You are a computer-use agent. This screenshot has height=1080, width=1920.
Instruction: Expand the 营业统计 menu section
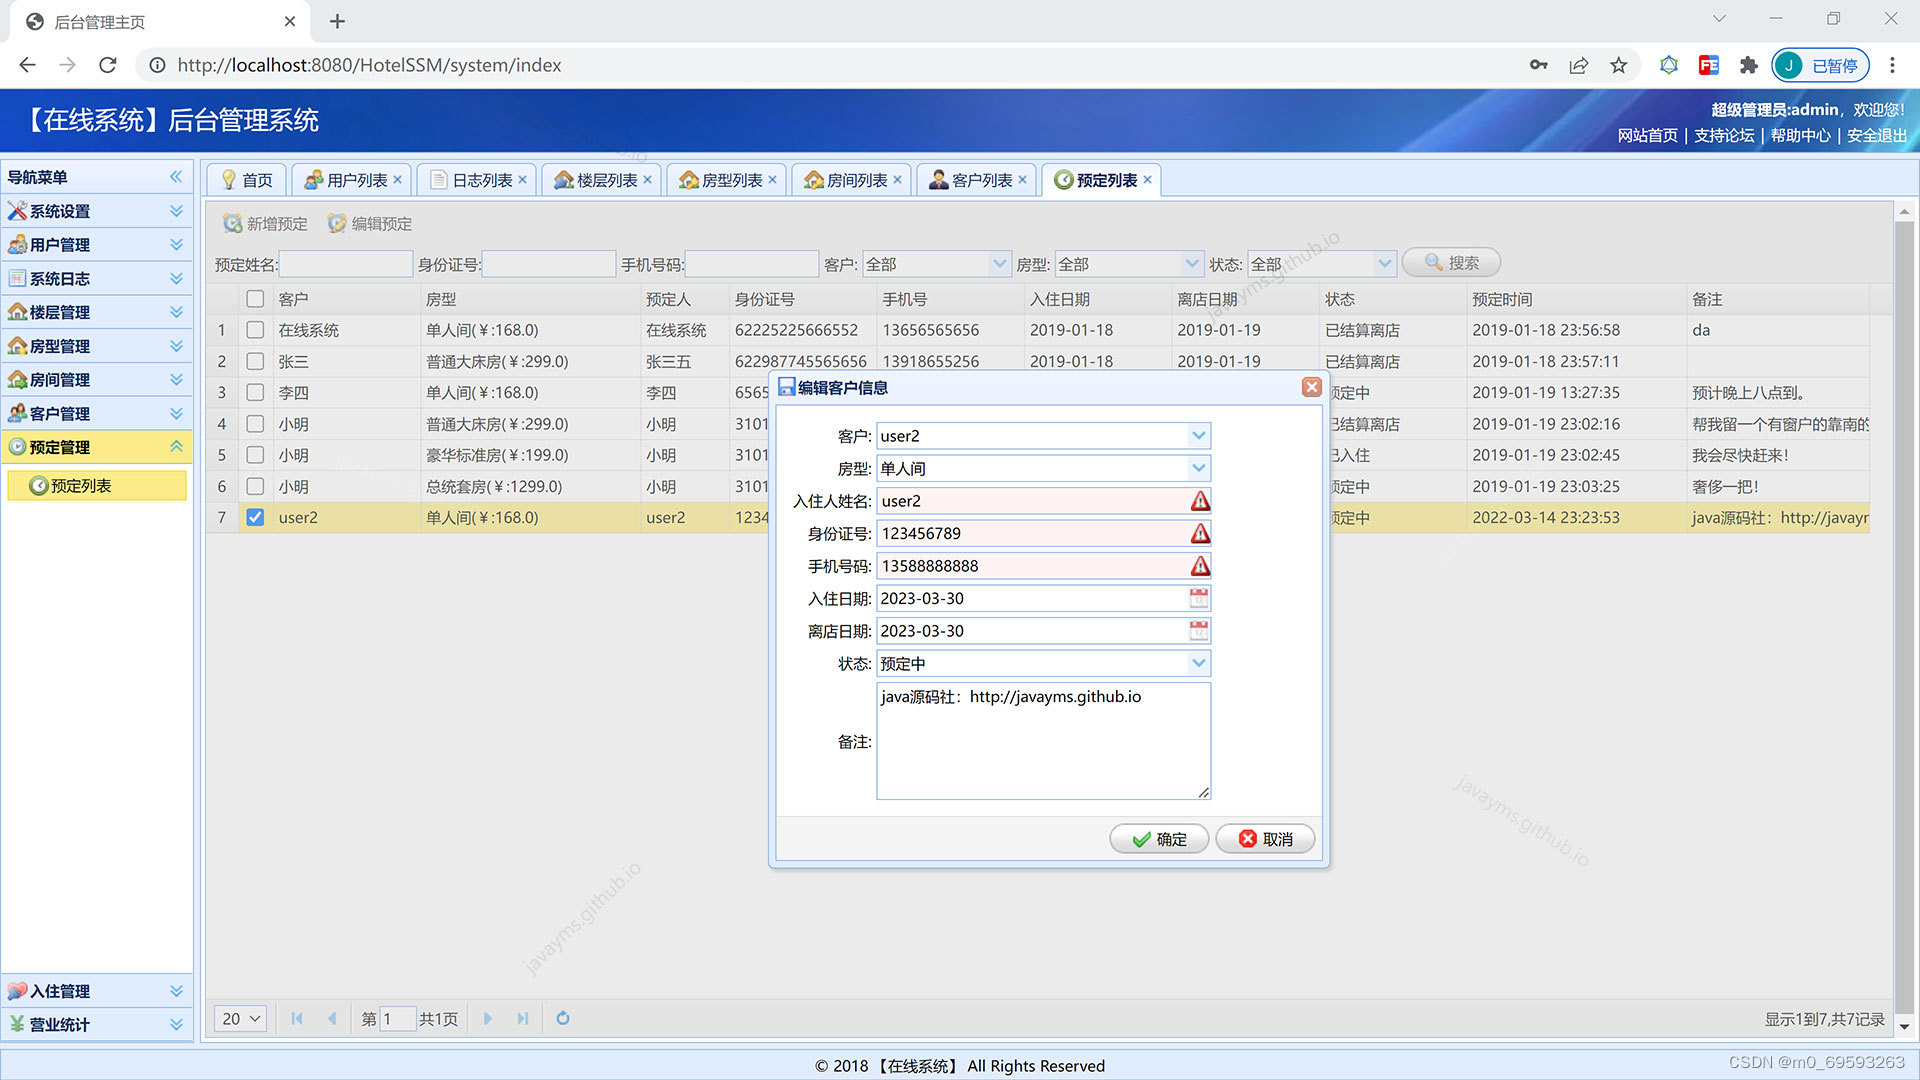tap(97, 1025)
